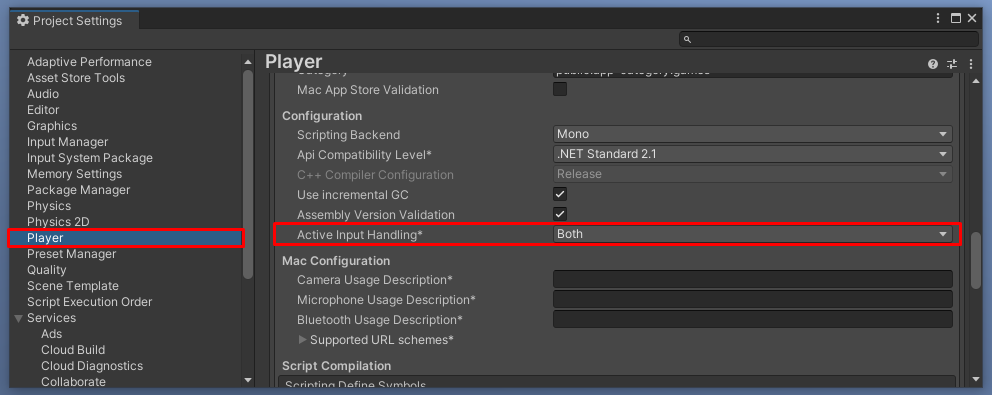Select the Audio settings category
The height and width of the screenshot is (395, 992).
point(43,94)
